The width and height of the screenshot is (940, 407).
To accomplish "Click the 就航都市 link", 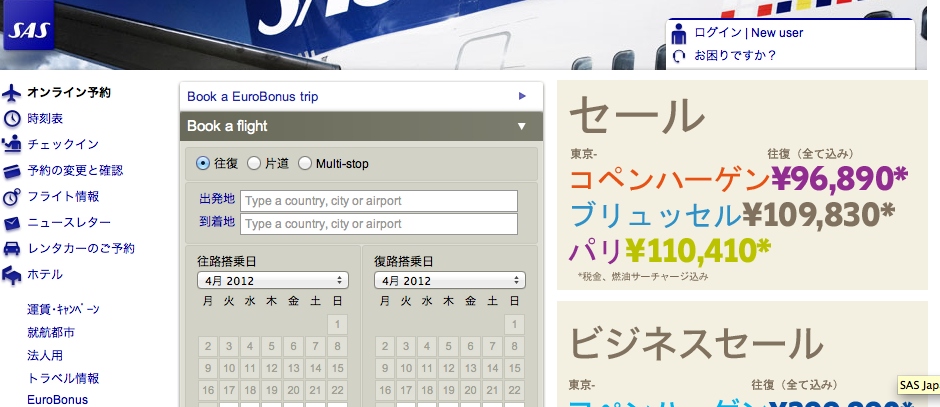I will pyautogui.click(x=51, y=332).
